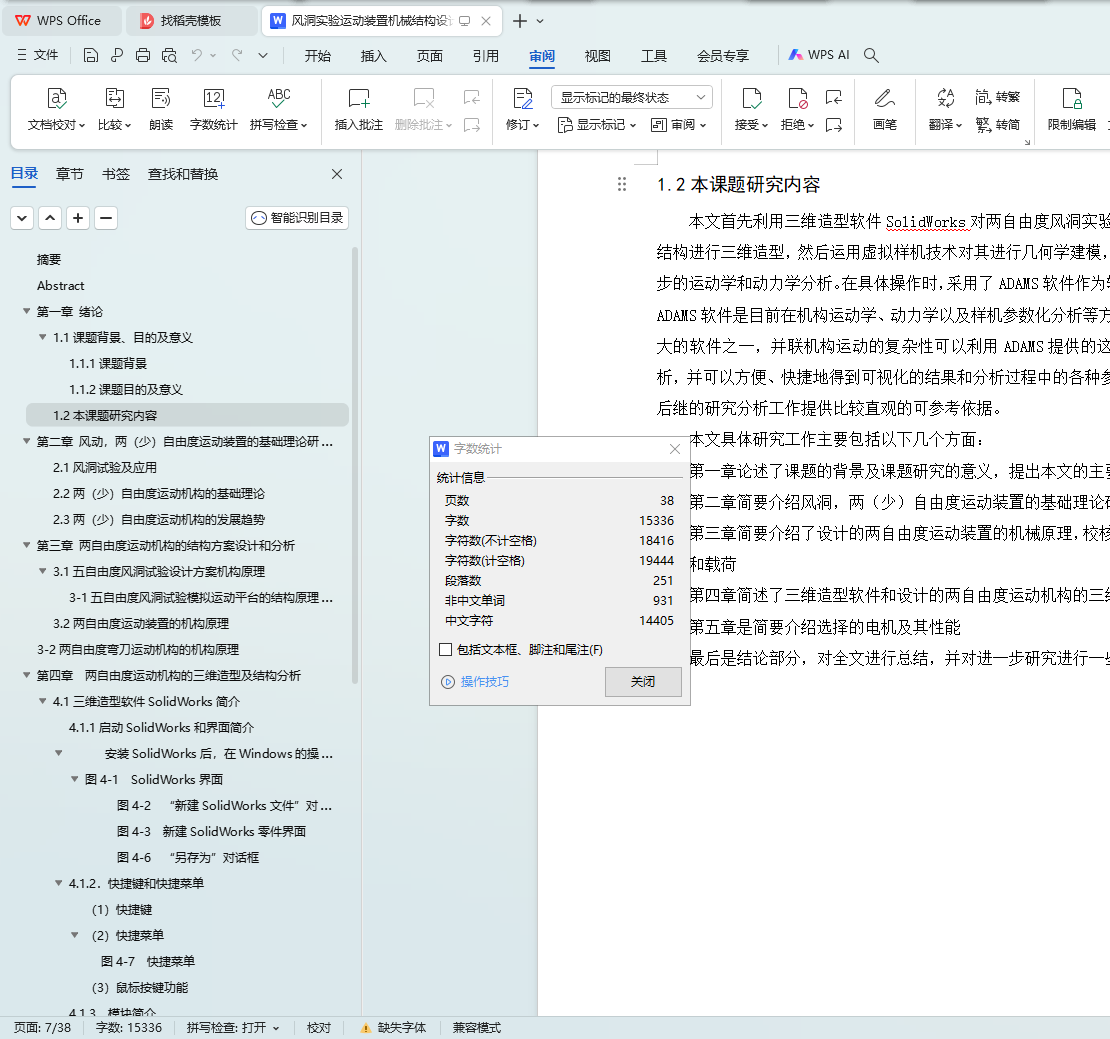
Task: Open the search magnifier icon
Action: click(871, 55)
